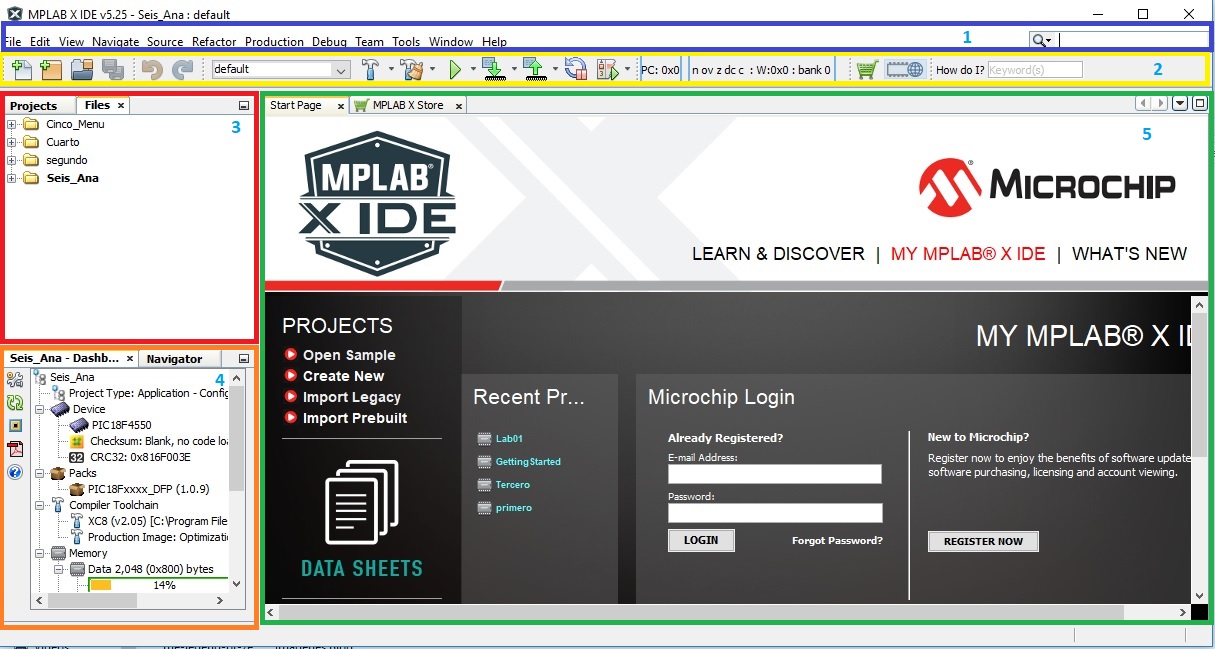The image size is (1215, 649).
Task: Click the LOGIN button
Action: [701, 540]
